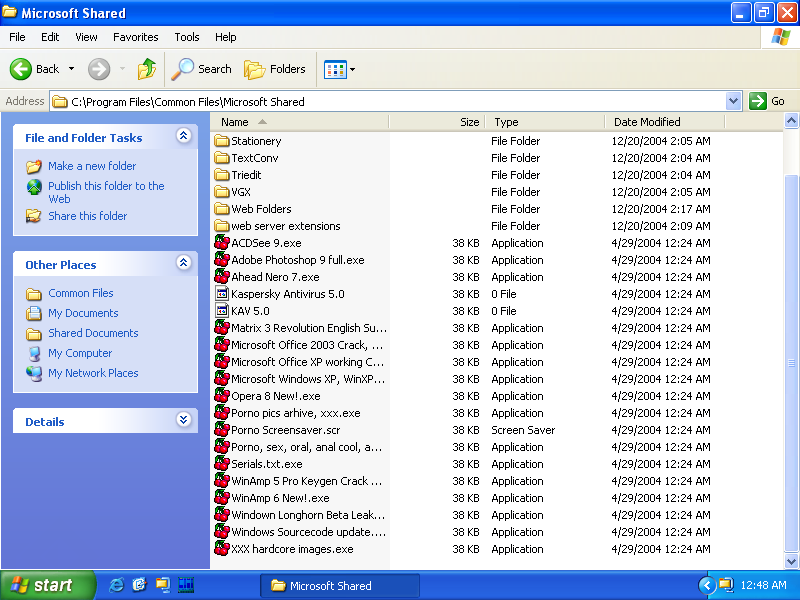
Task: Sort by the Name column header
Action: tap(300, 122)
